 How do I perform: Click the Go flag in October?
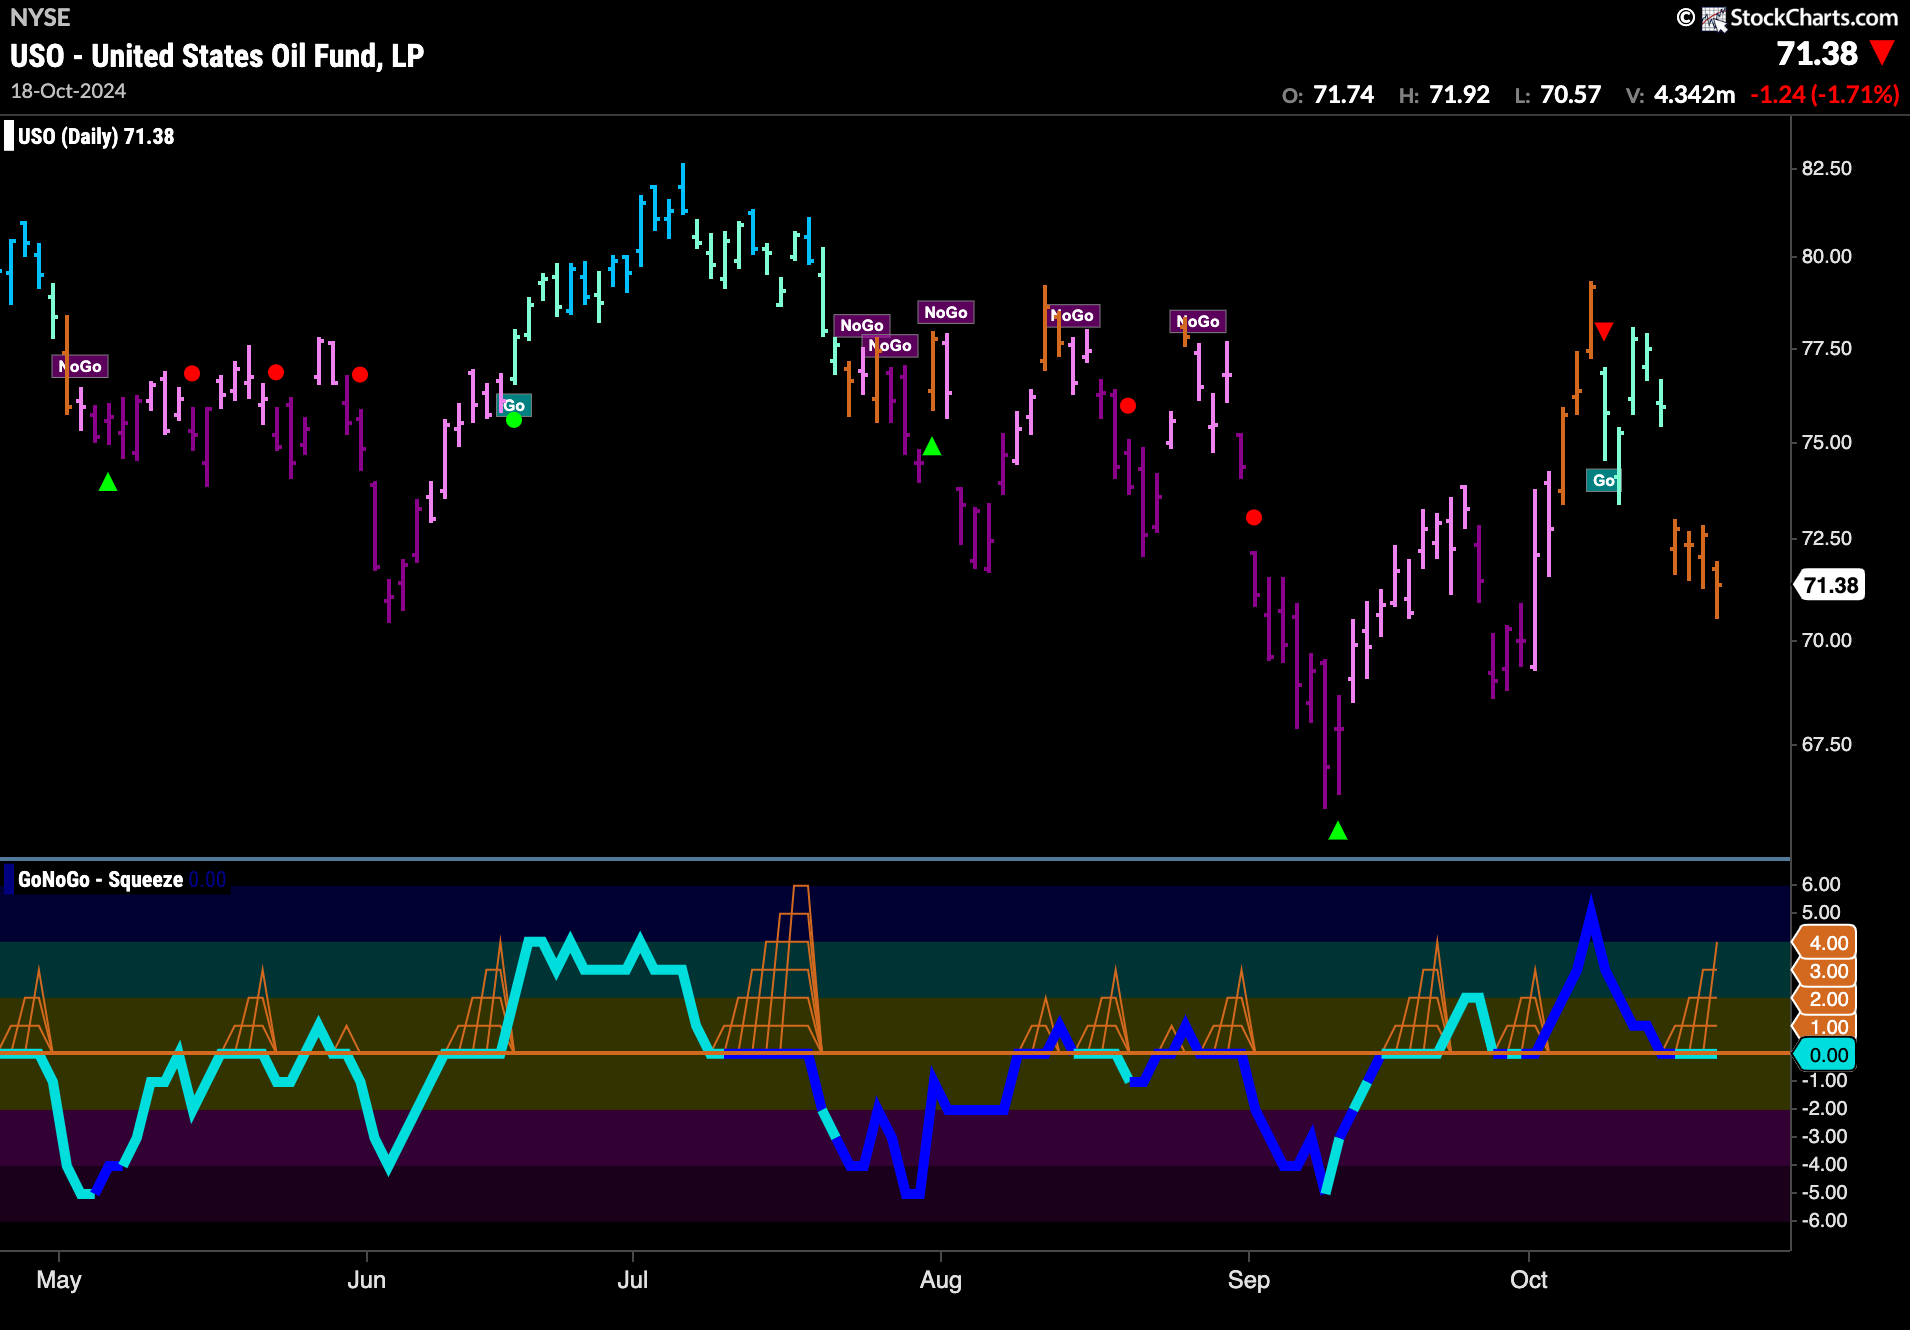pyautogui.click(x=1604, y=480)
